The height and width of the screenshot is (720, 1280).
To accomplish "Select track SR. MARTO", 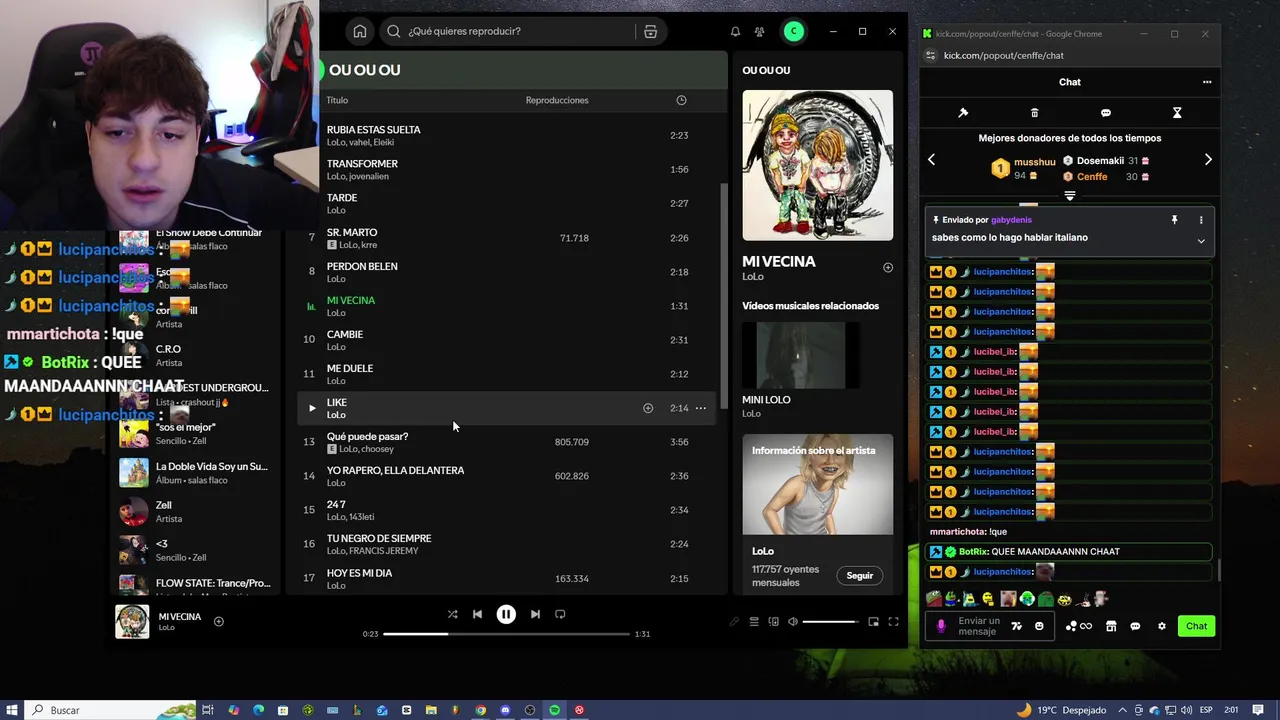I will click(507, 238).
